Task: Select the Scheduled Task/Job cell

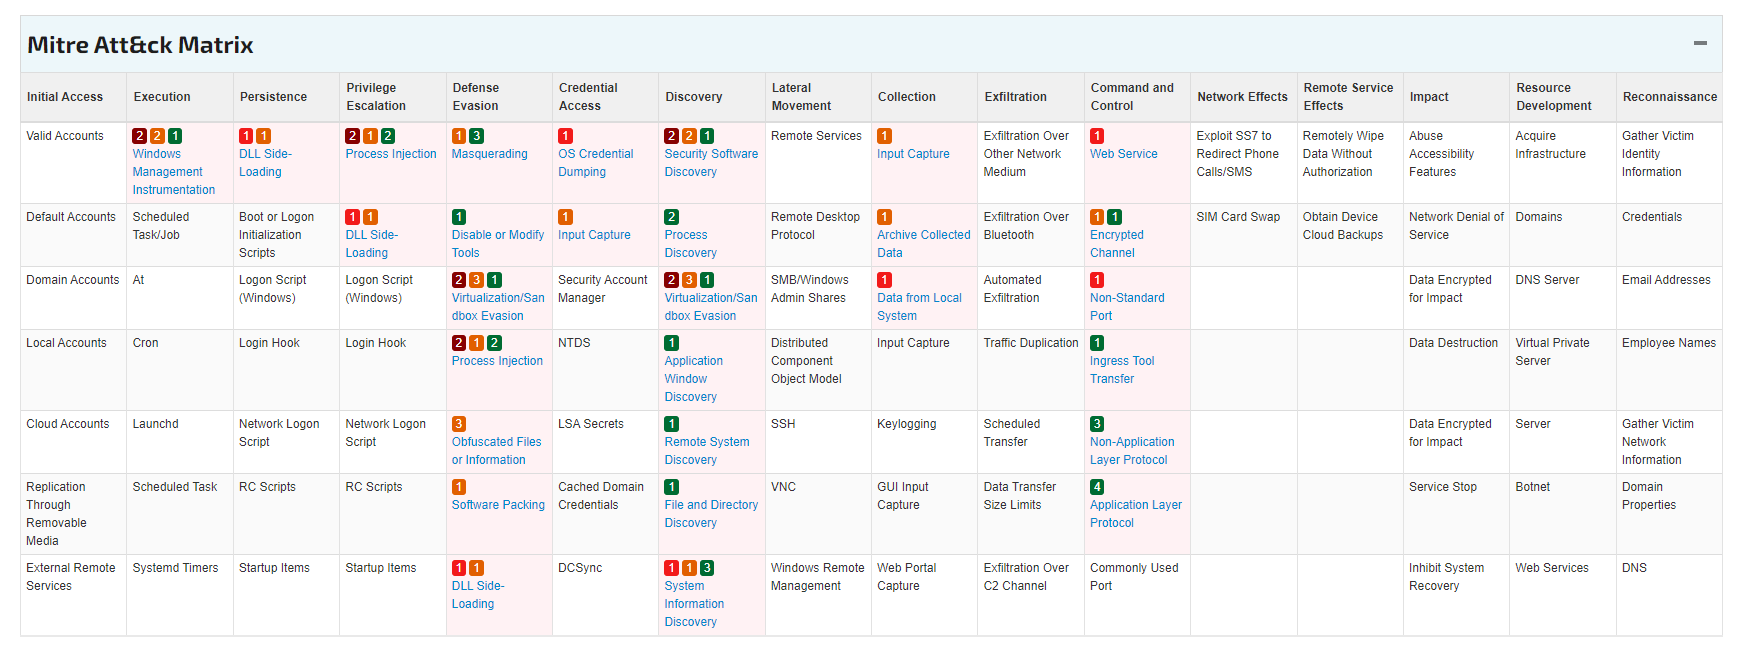Action: [180, 235]
